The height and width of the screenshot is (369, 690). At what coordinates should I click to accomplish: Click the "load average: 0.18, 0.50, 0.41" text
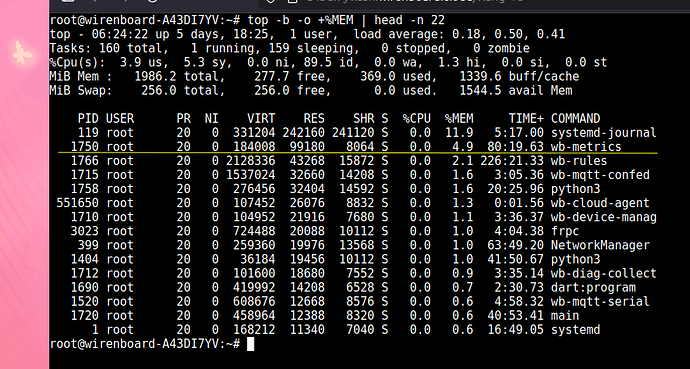459,34
